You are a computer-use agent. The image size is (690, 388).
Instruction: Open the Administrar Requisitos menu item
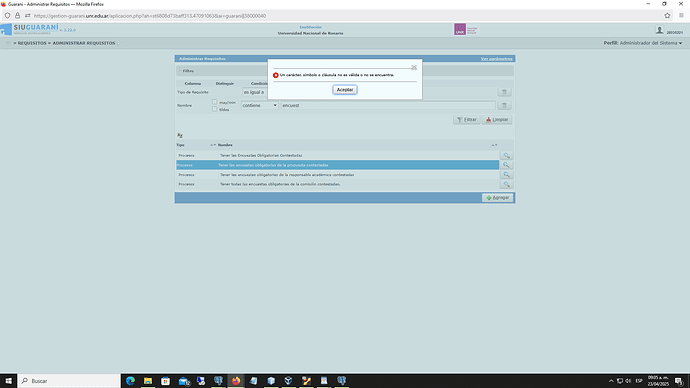click(84, 43)
